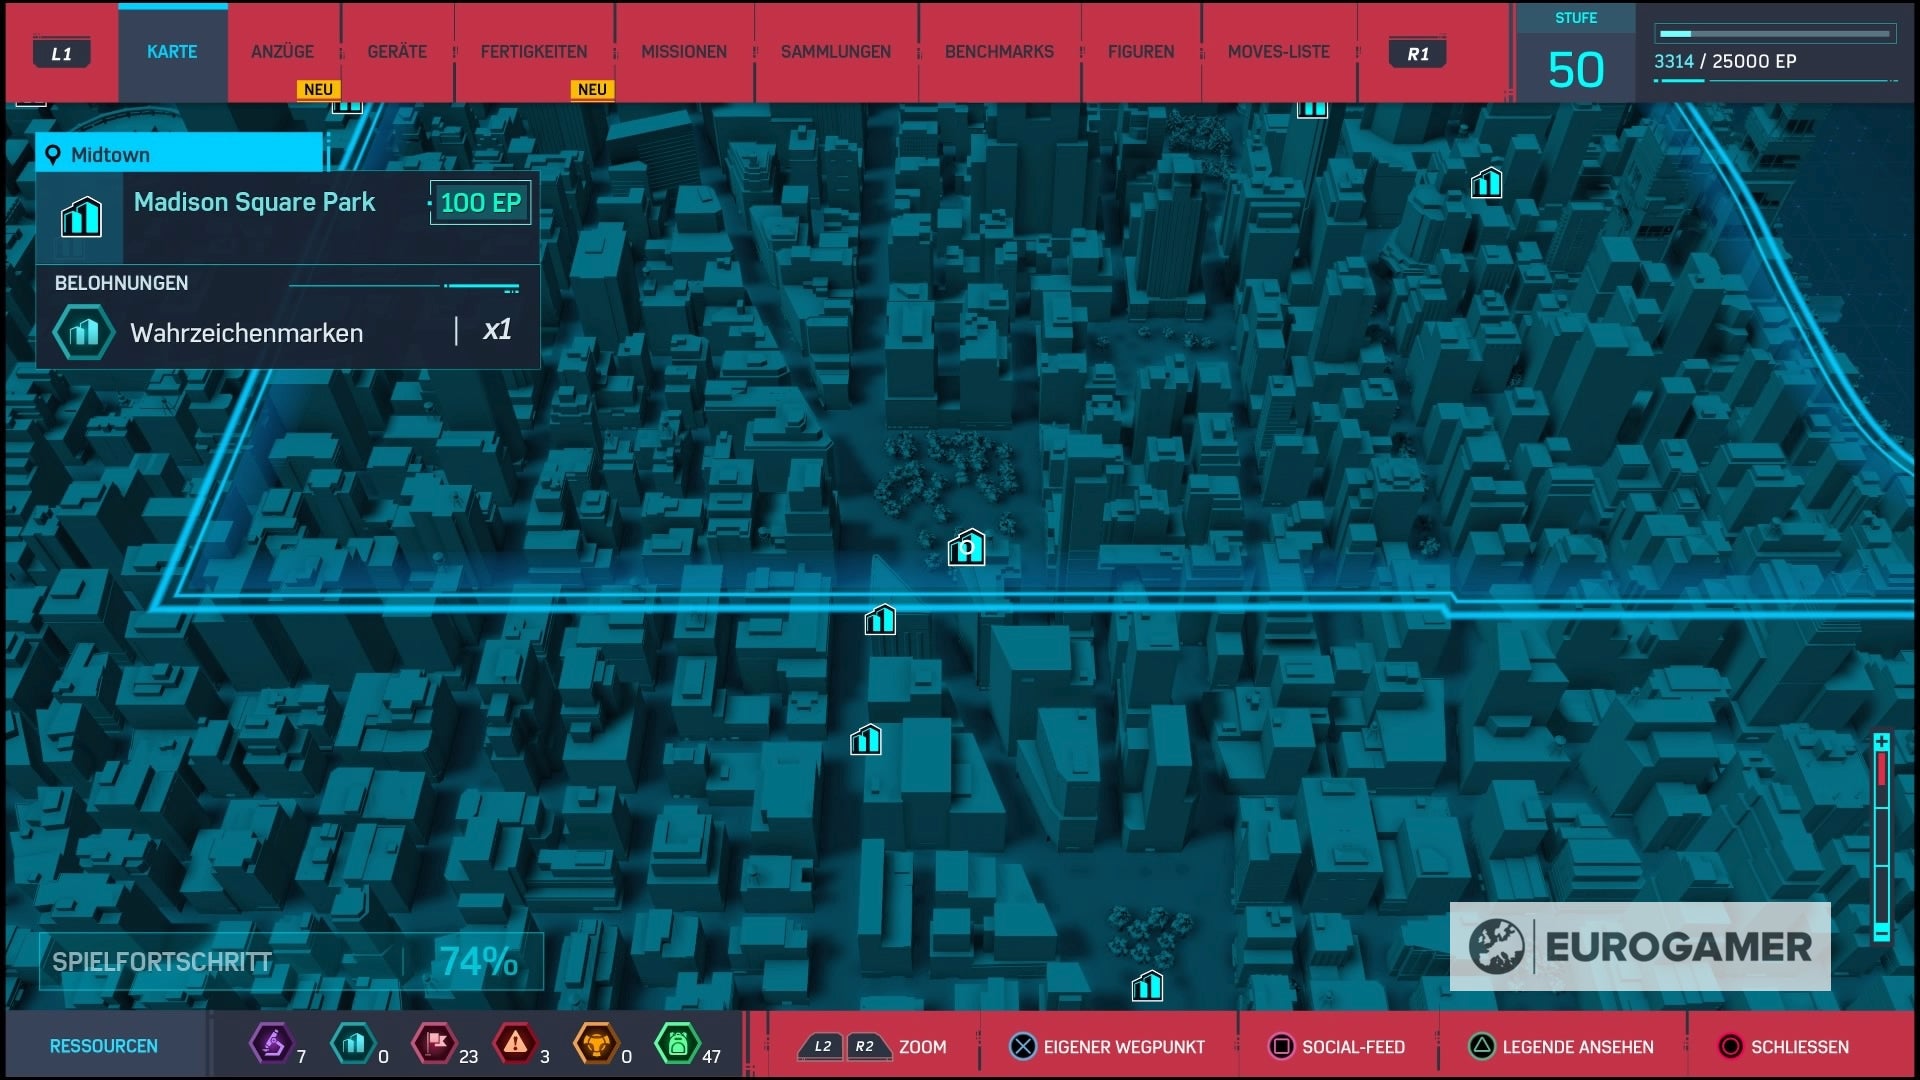Click the green backpack token icon
Viewport: 1920px width, 1080px height.
point(677,1044)
